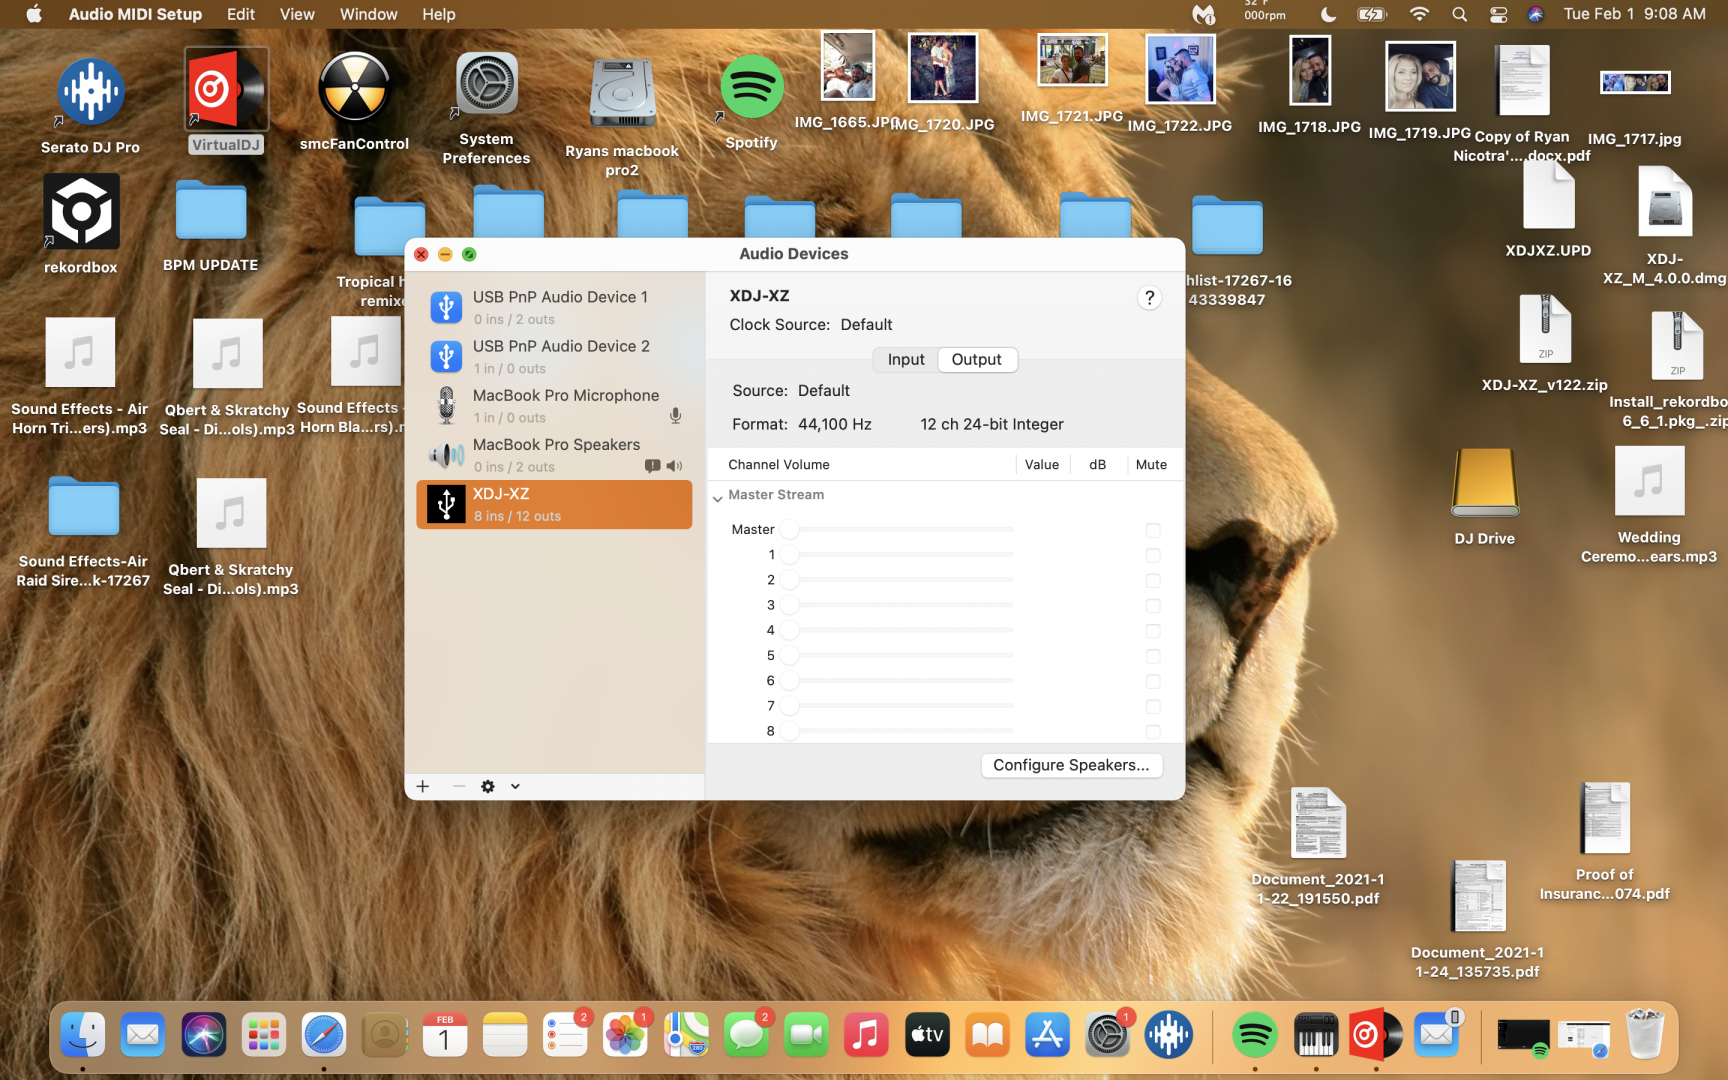Viewport: 1728px width, 1080px height.
Task: Open the 12 ch 24-bit Integer format dropdown
Action: coord(992,424)
